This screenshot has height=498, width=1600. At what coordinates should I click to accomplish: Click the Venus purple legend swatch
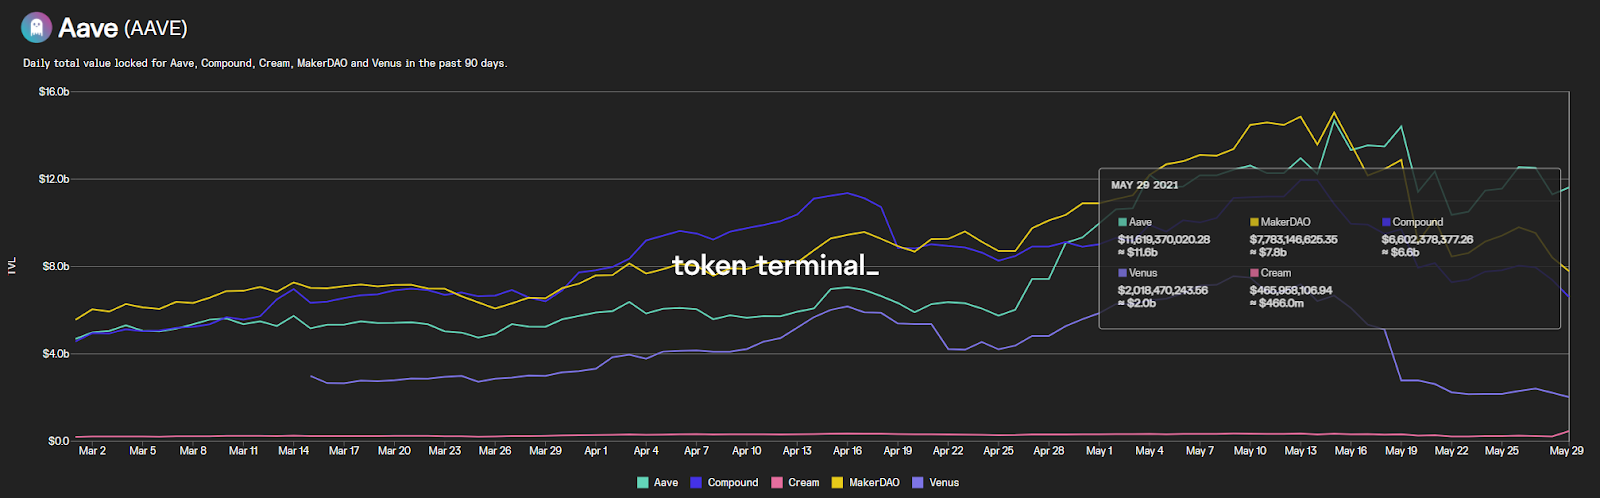click(x=918, y=483)
